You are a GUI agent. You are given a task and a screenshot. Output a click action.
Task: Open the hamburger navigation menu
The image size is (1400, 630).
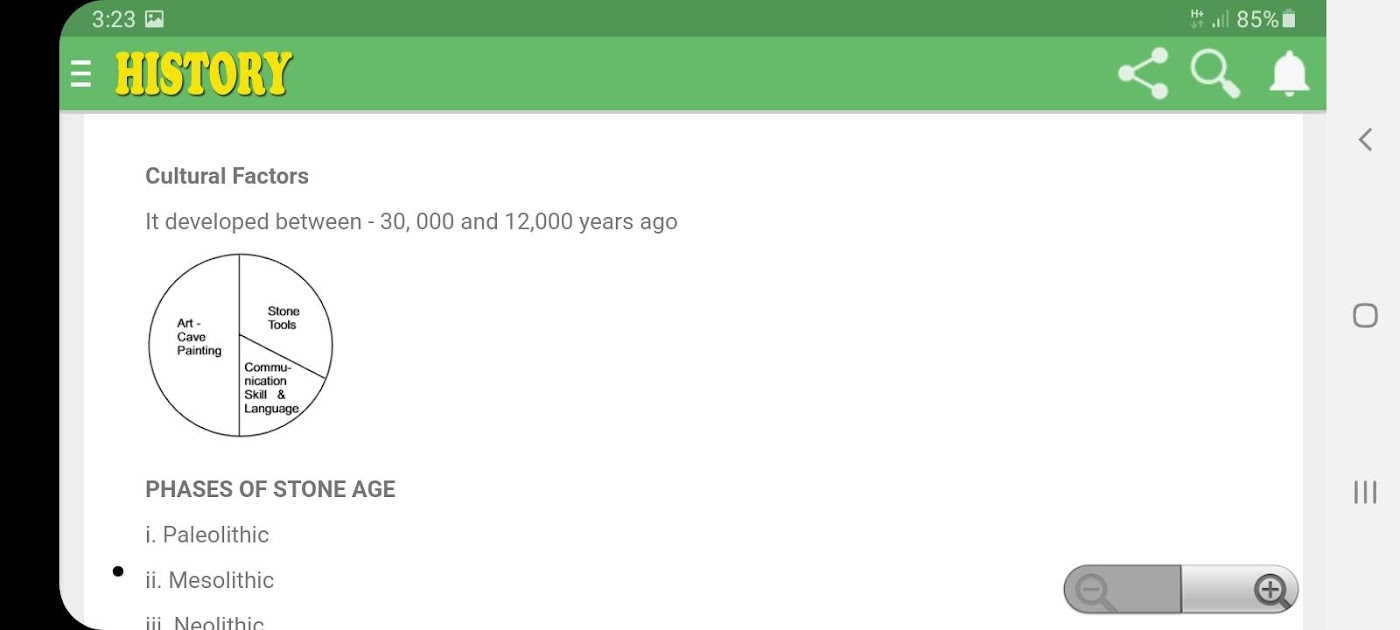pos(81,74)
